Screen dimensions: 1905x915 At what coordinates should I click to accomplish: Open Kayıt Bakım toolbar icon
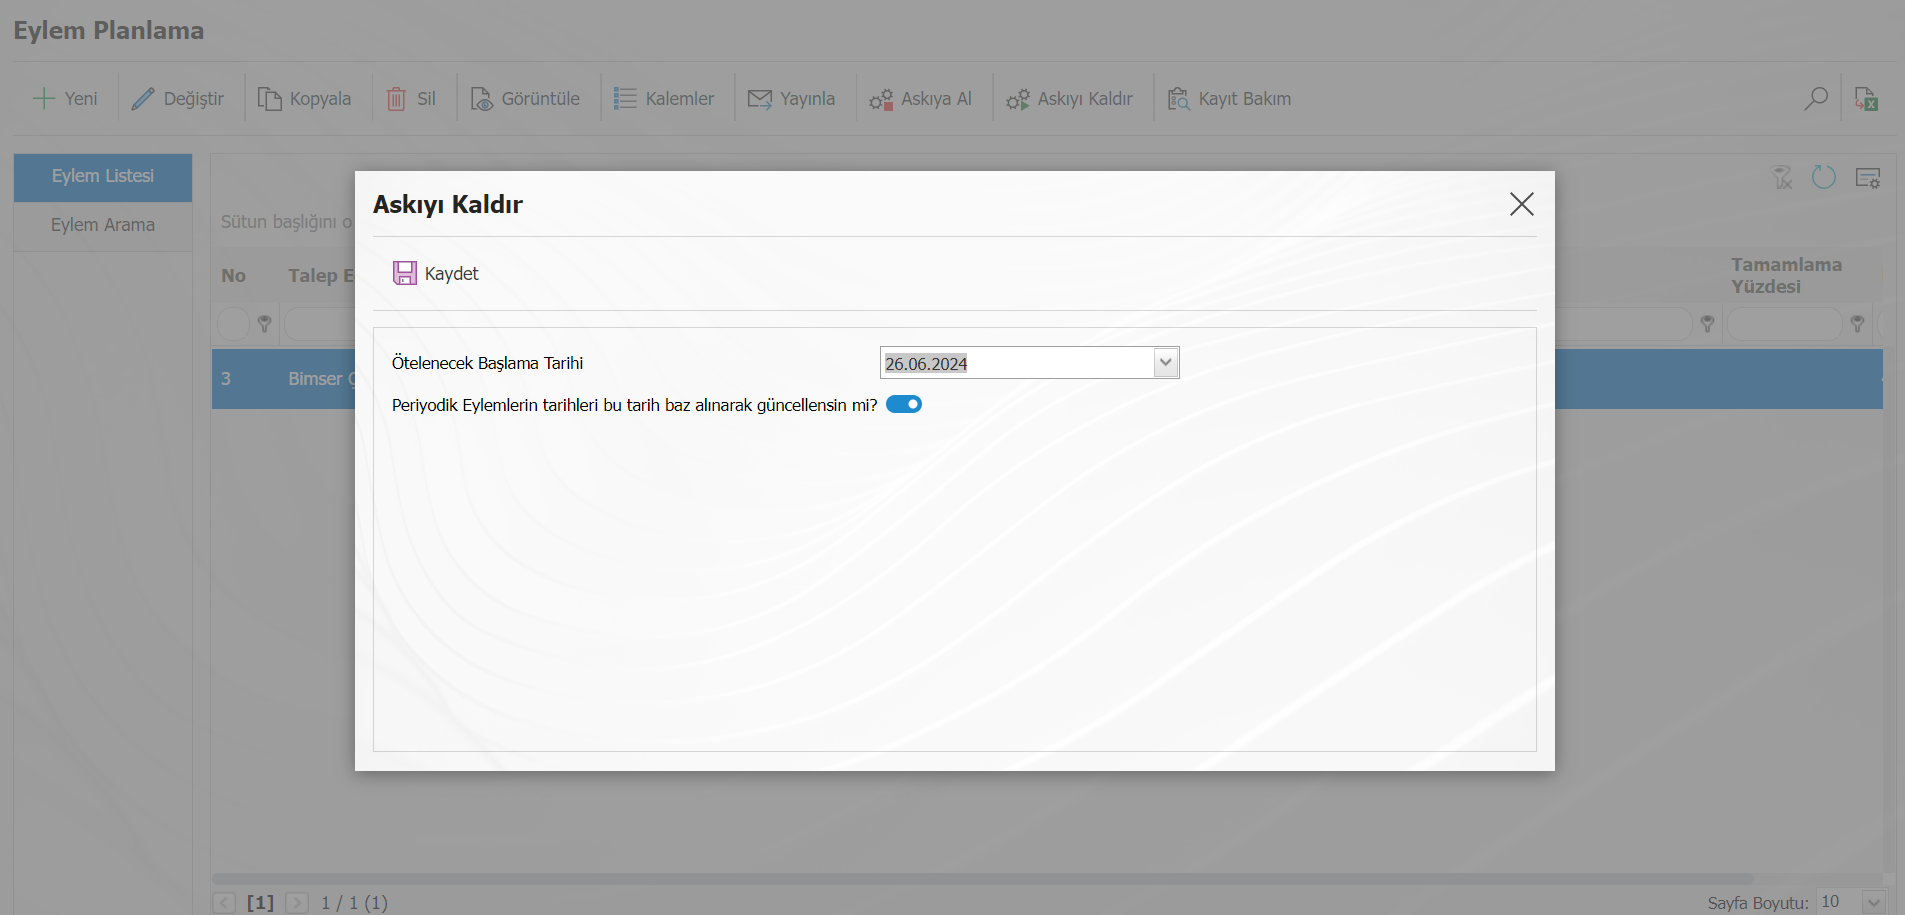1179,99
